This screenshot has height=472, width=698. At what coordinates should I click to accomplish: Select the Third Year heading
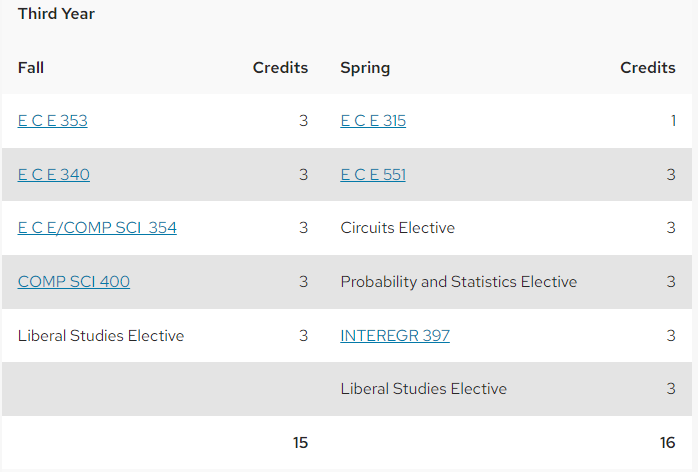(56, 14)
